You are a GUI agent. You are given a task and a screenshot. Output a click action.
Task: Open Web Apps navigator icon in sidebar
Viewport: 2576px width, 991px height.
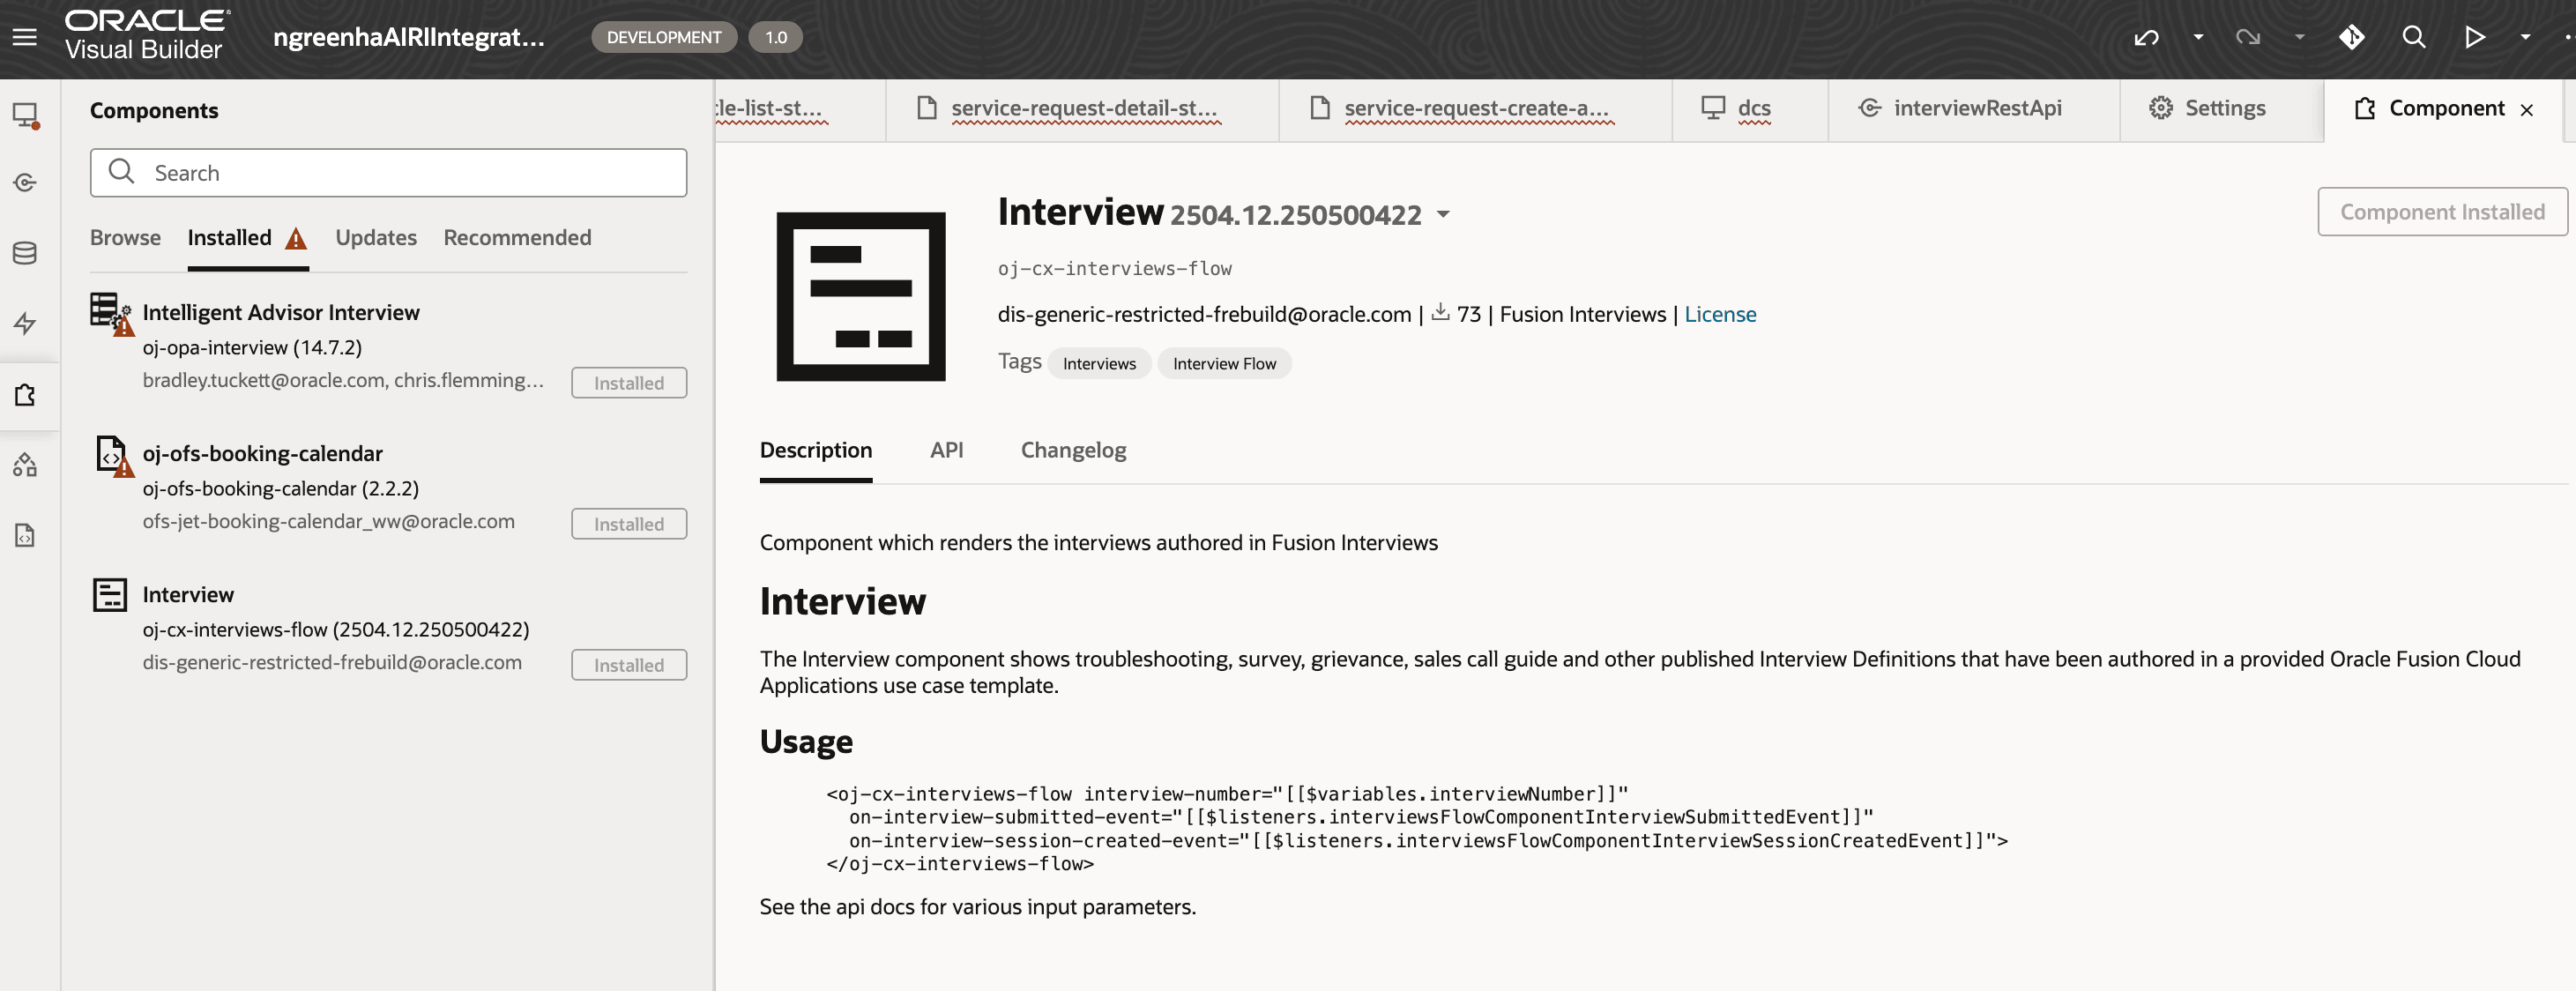[x=25, y=115]
